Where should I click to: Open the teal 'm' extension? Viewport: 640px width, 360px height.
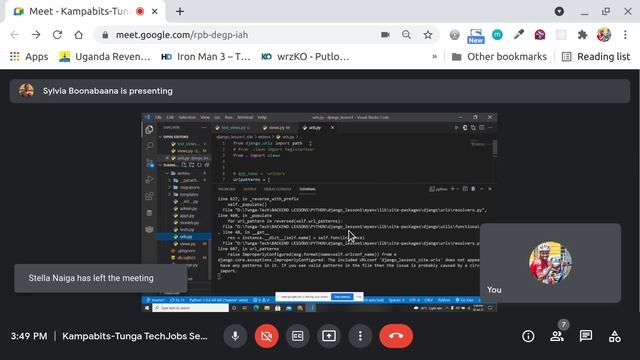pyautogui.click(x=497, y=35)
